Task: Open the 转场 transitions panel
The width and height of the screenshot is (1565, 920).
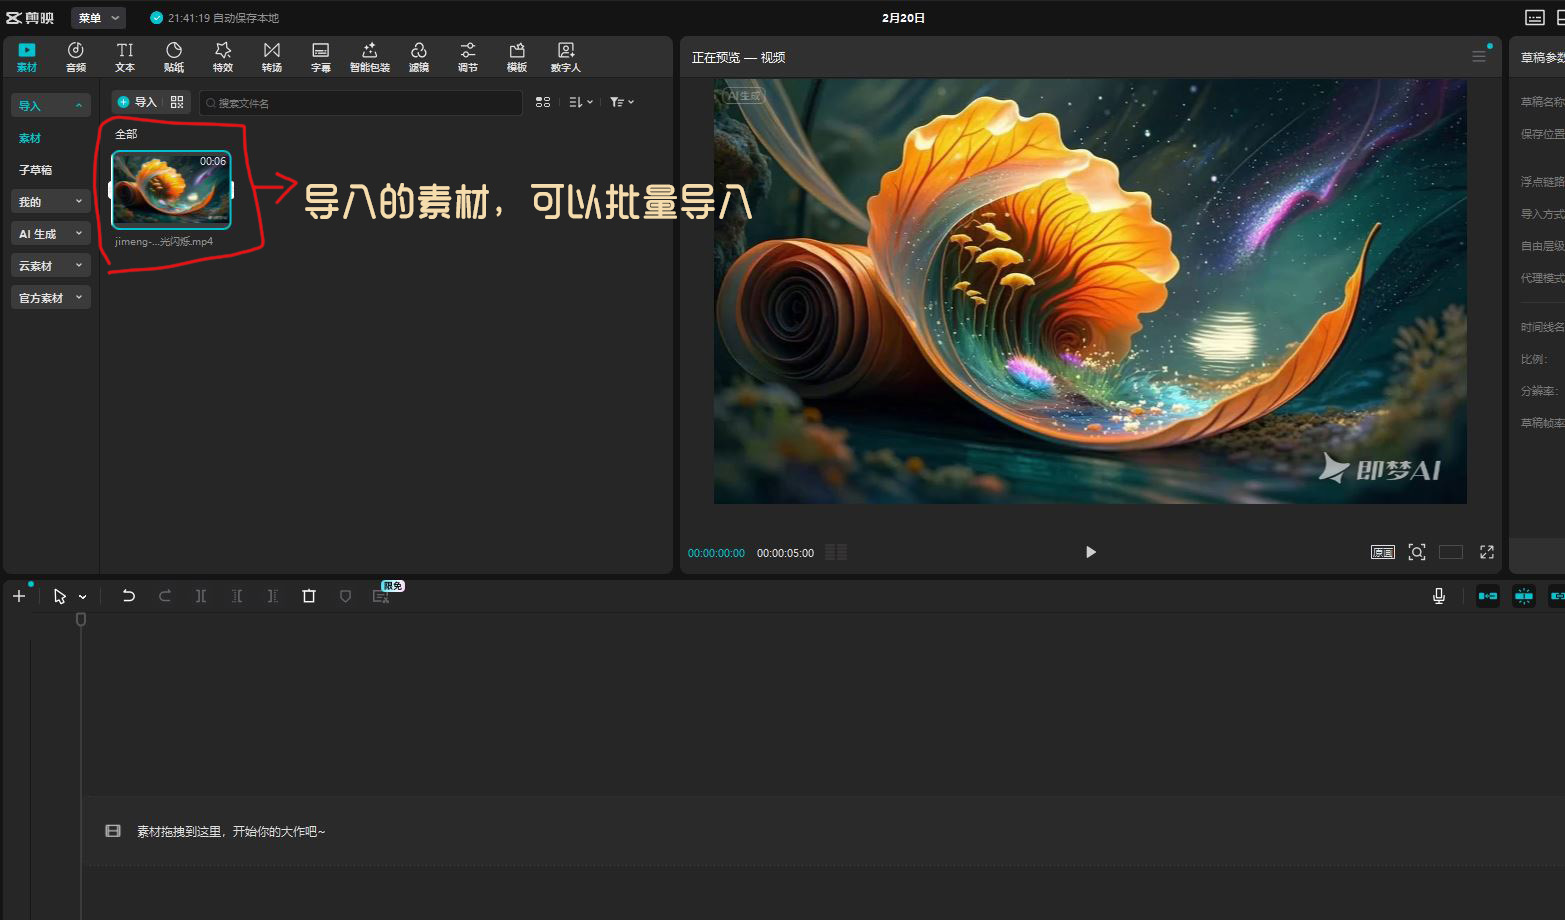Action: pyautogui.click(x=272, y=57)
